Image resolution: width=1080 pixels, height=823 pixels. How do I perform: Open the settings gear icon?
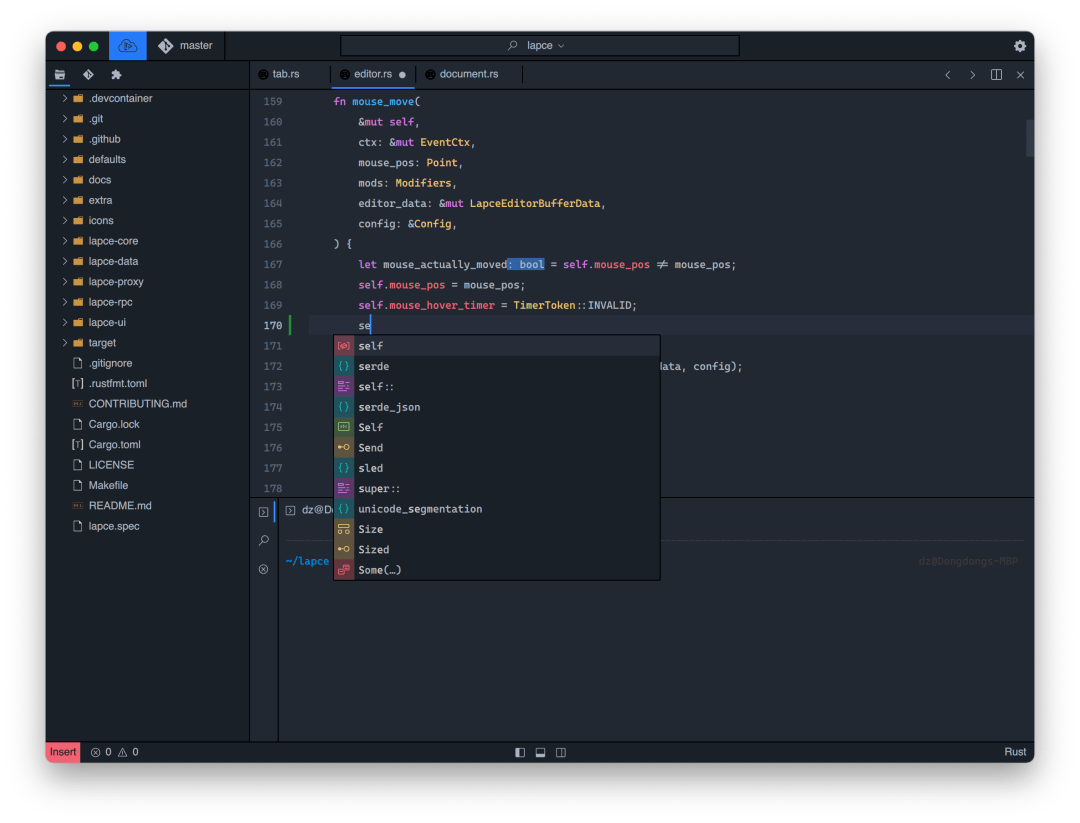1019,45
